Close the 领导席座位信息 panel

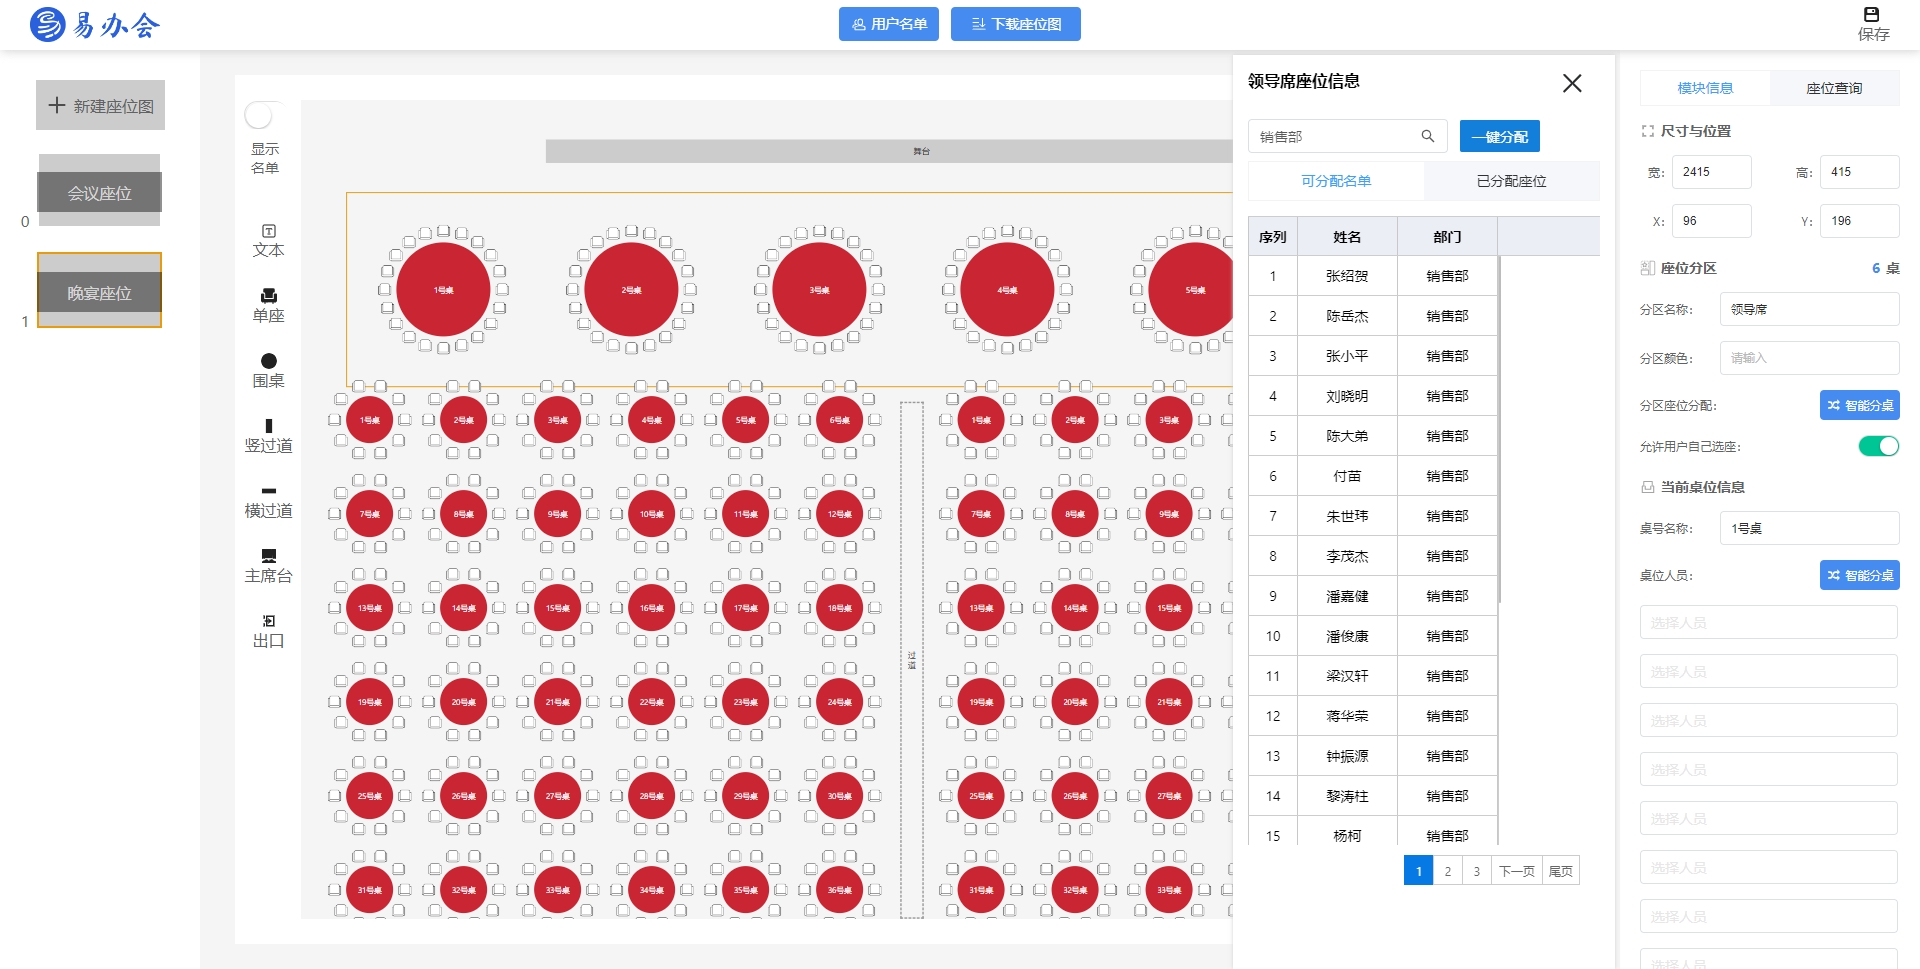[x=1572, y=83]
